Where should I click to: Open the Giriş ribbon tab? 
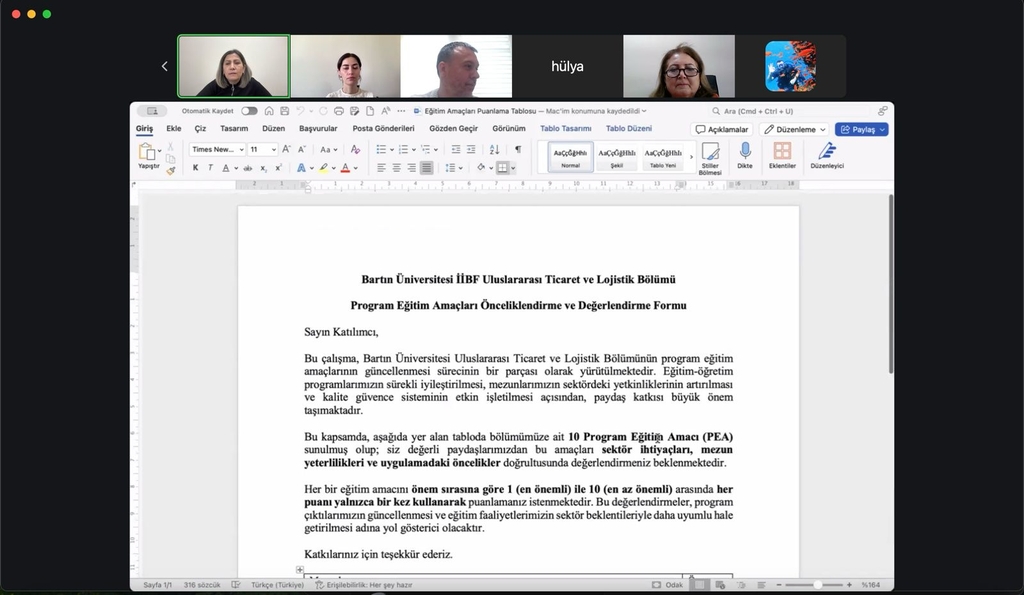coord(144,129)
